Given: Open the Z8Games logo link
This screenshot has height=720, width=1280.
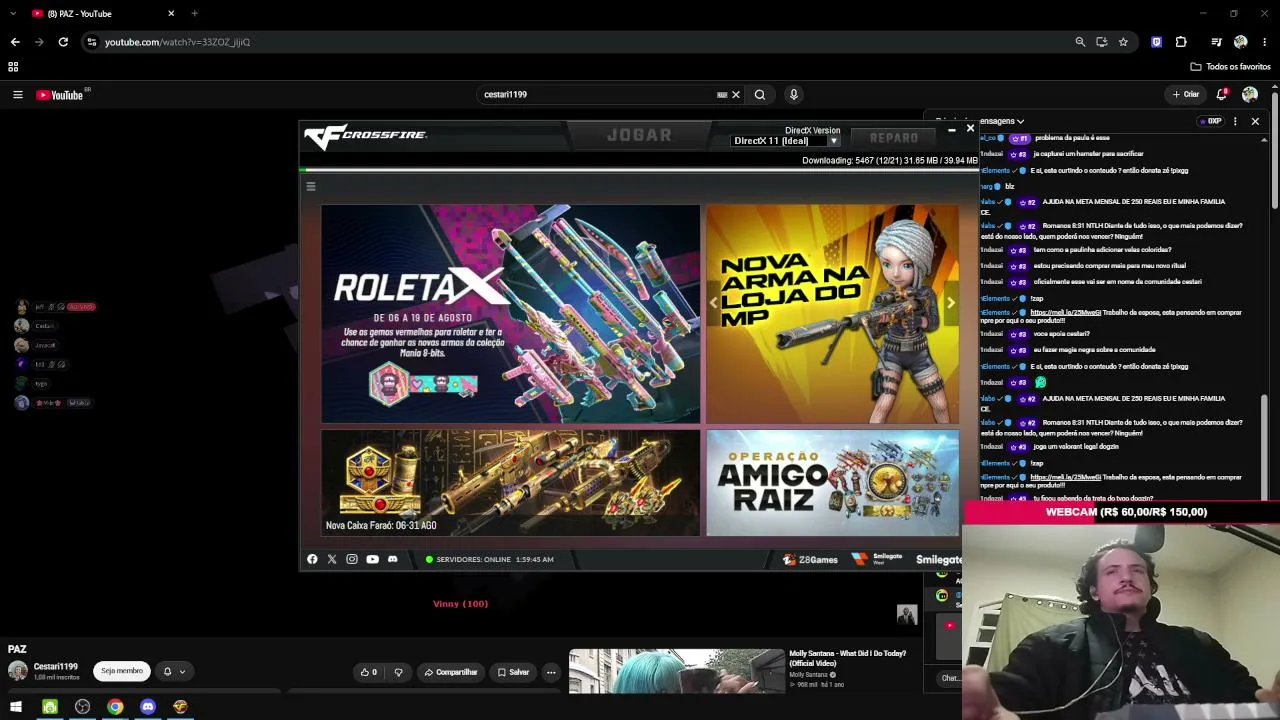Looking at the screenshot, I should click(x=810, y=560).
